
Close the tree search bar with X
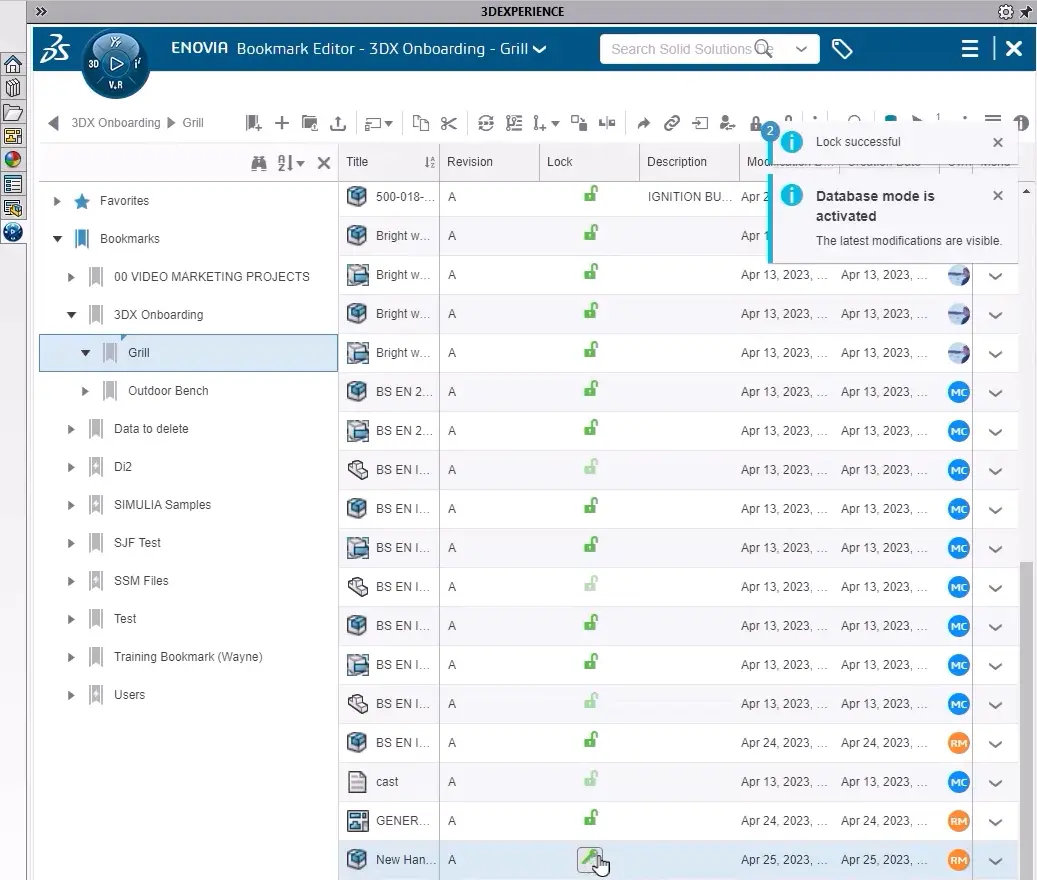coord(323,163)
